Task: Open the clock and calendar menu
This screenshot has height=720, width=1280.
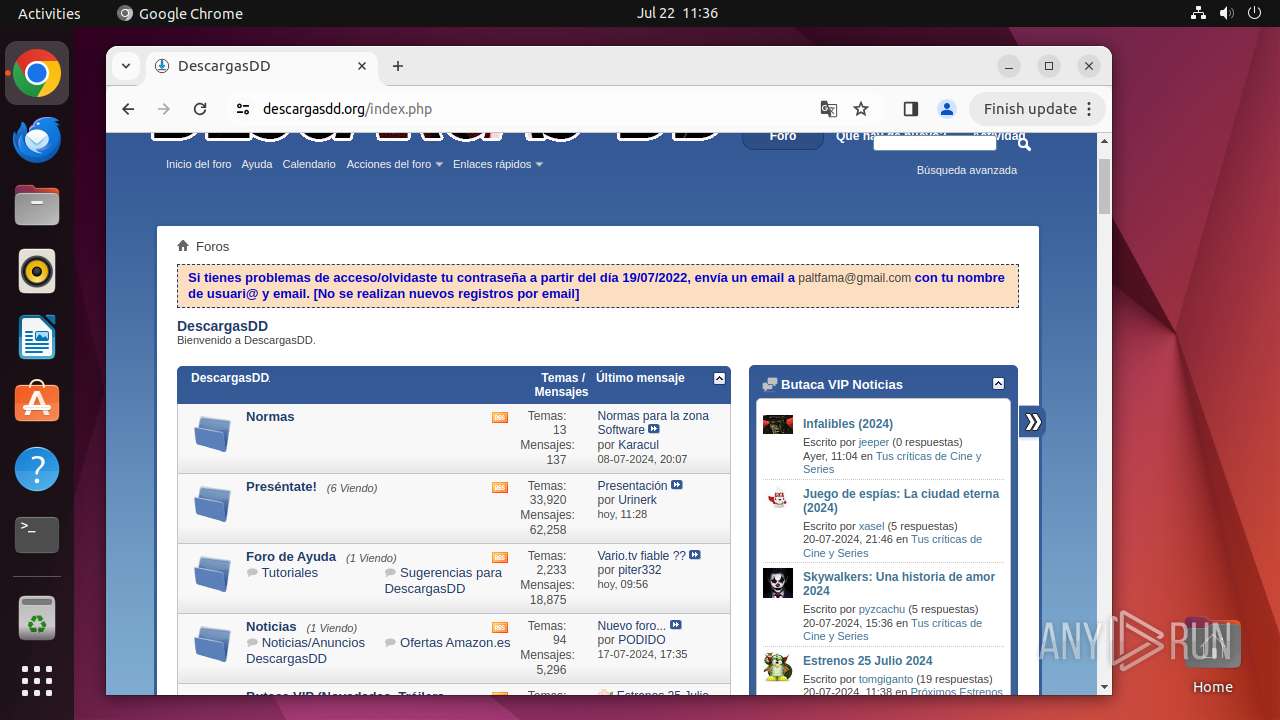Action: coord(677,13)
